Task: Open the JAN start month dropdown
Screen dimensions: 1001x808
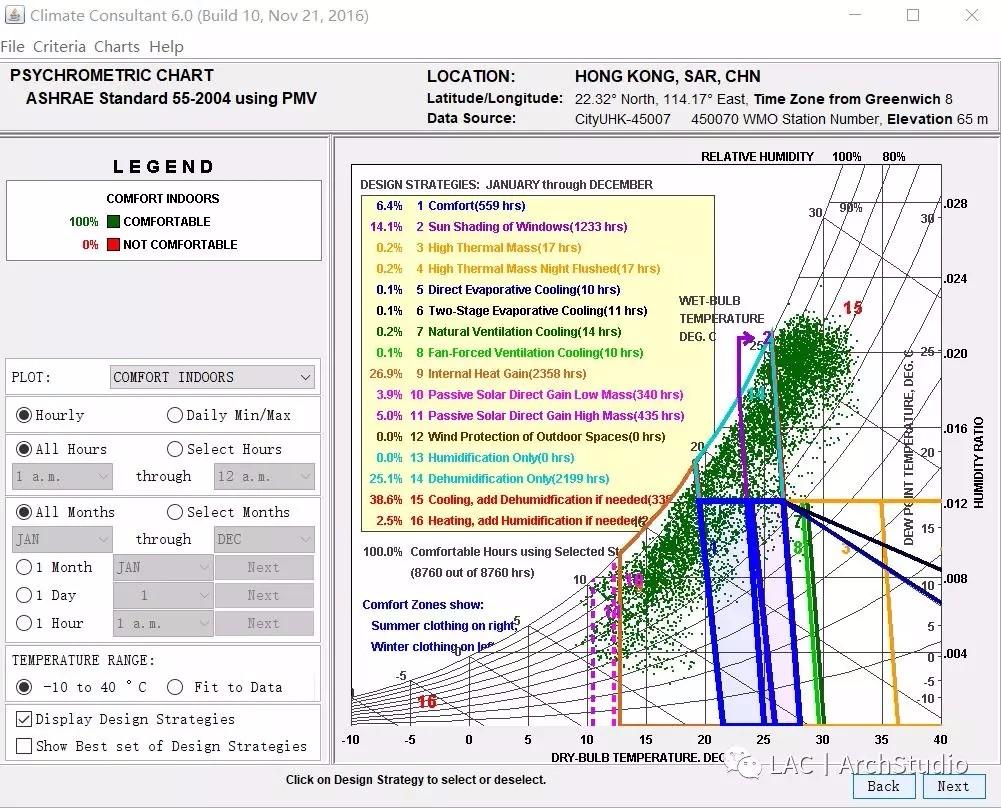Action: (63, 539)
